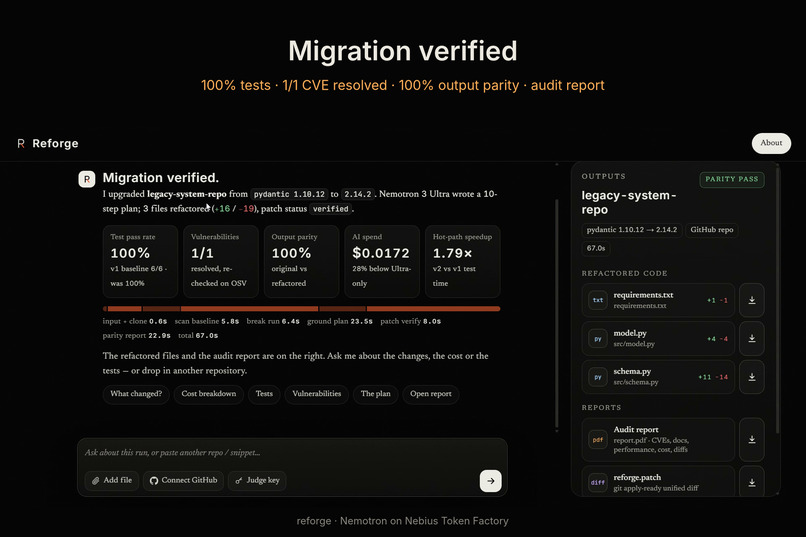
Task: Click the py icon next to model.py
Action: [598, 339]
